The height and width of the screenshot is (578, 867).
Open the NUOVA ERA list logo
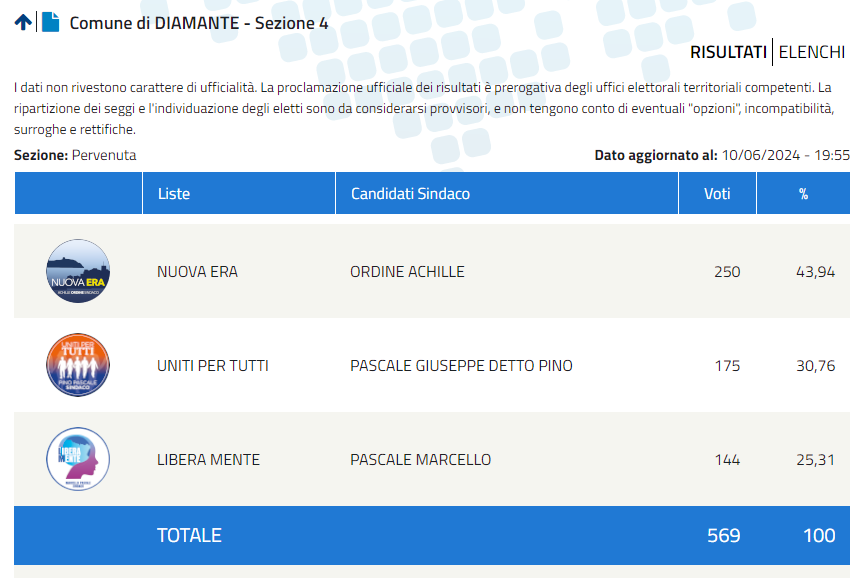(78, 271)
